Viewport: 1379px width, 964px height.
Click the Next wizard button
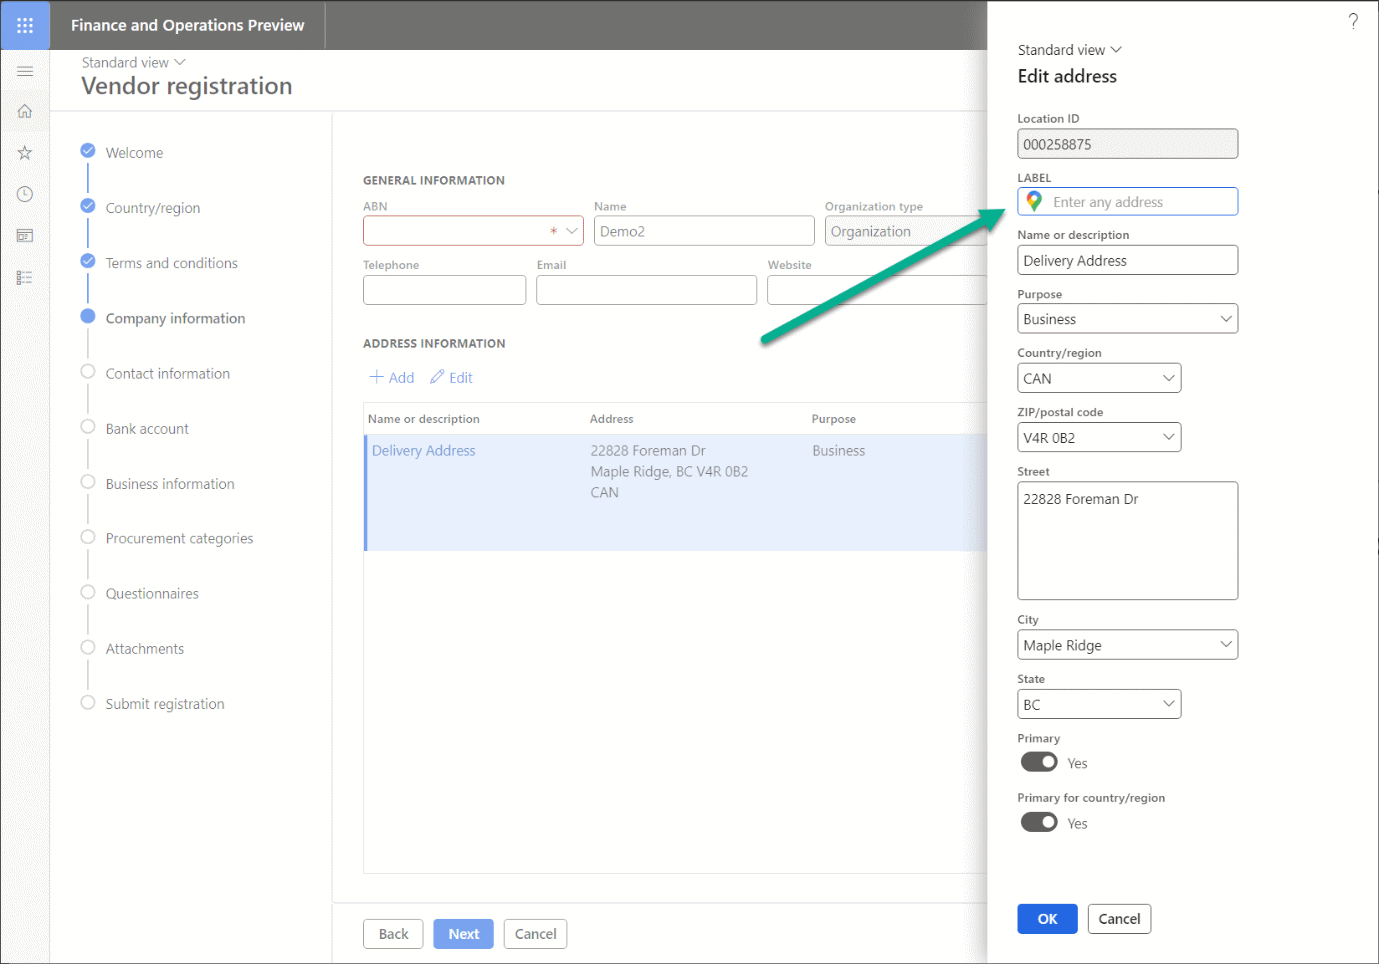click(463, 934)
